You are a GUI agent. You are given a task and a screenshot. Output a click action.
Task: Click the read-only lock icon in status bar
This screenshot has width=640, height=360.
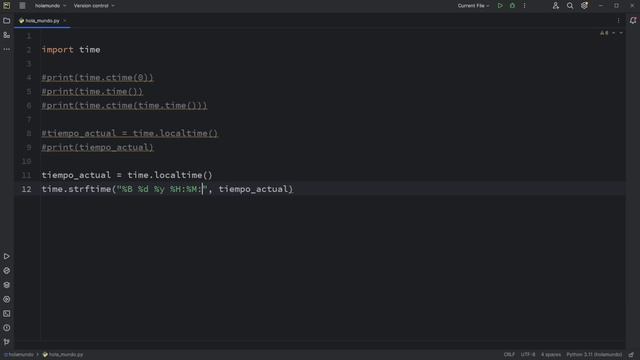coord(631,355)
